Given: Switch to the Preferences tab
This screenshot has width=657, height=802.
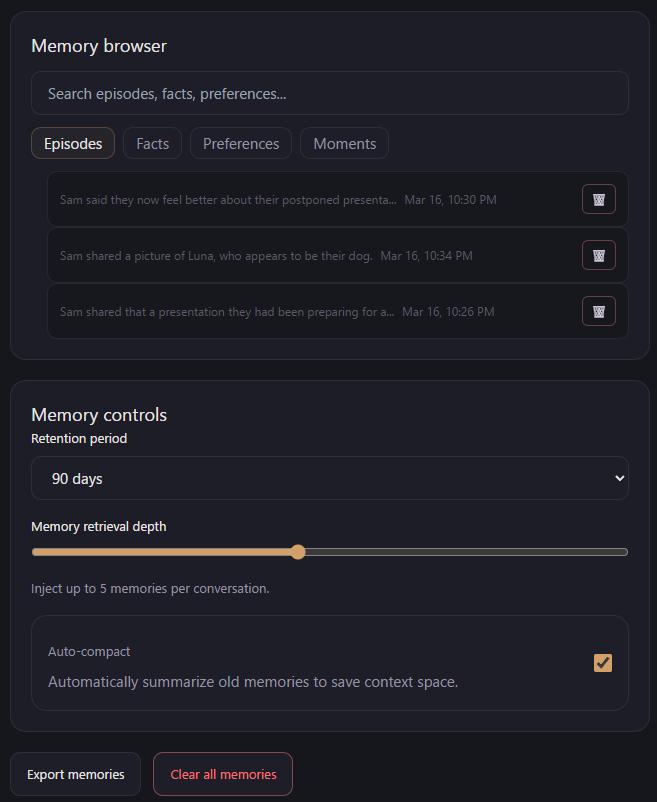Looking at the screenshot, I should [240, 143].
